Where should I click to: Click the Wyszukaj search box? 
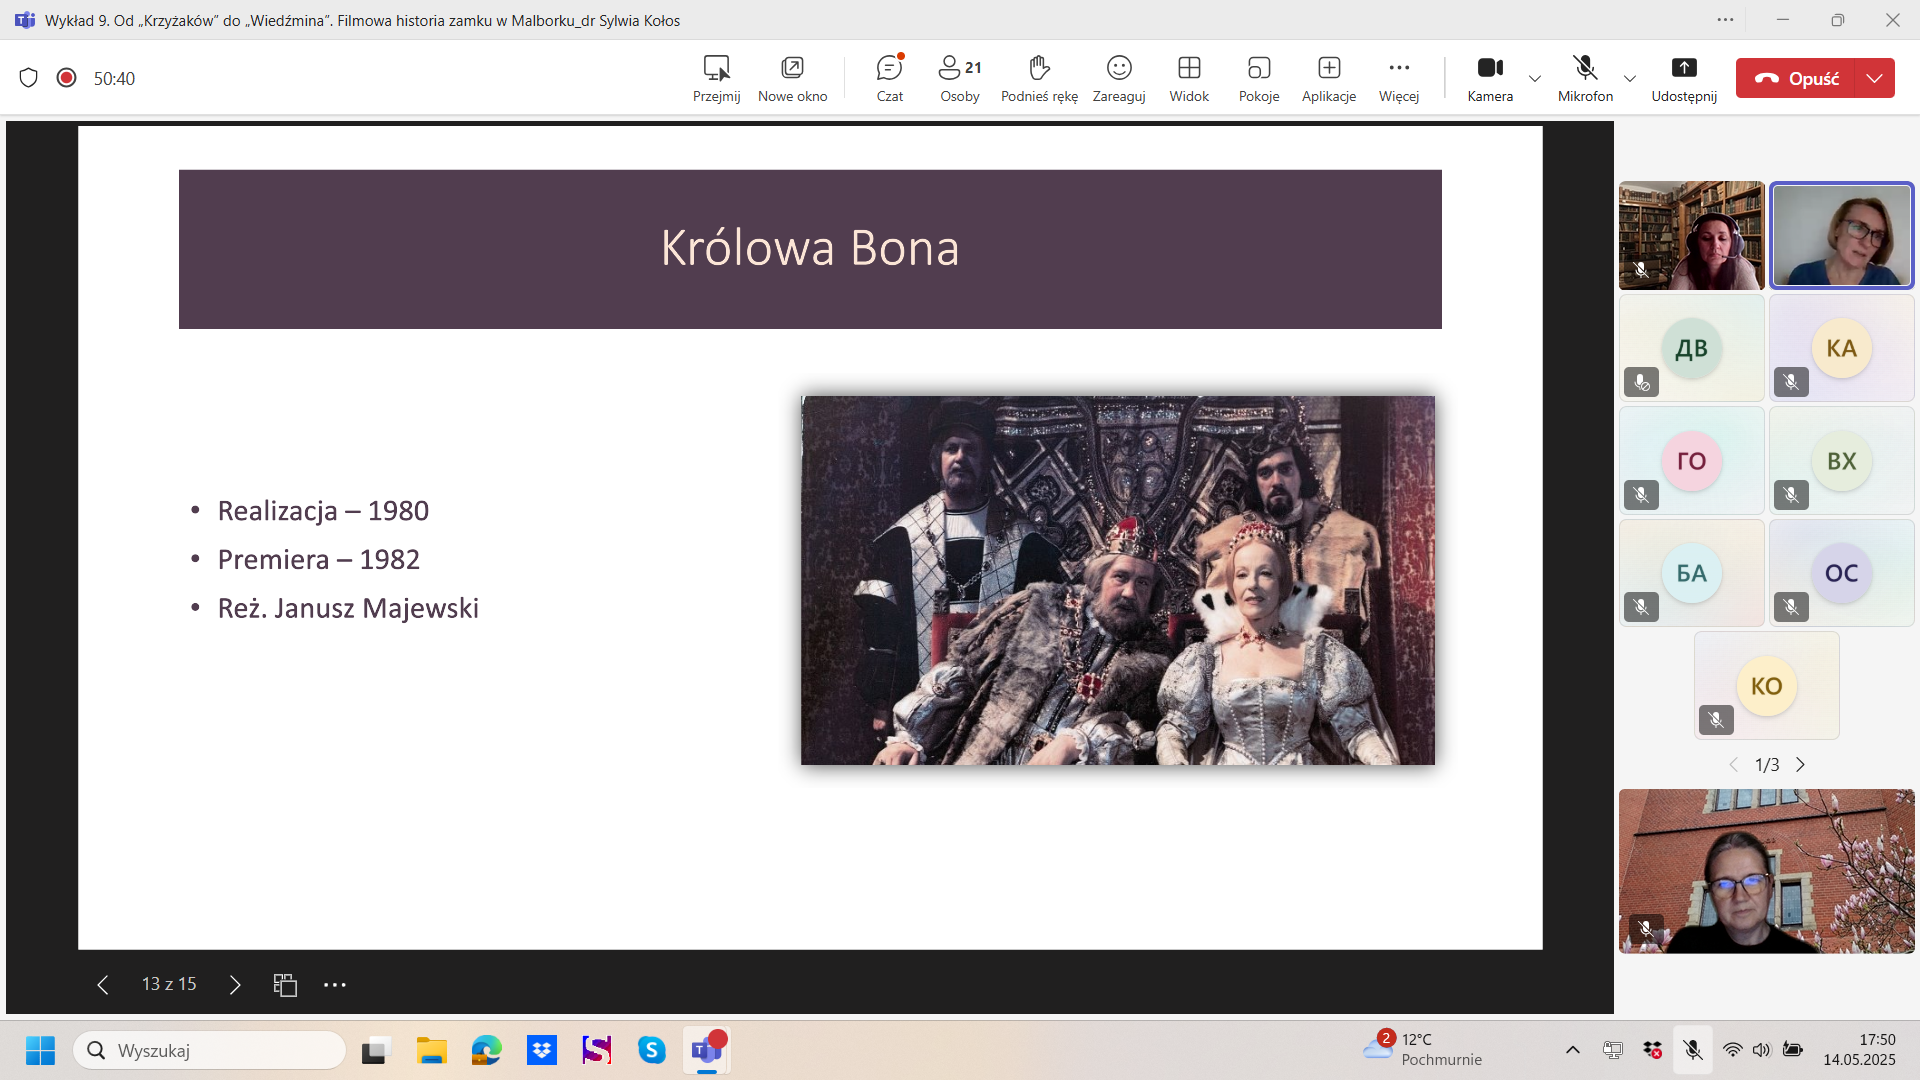209,1050
